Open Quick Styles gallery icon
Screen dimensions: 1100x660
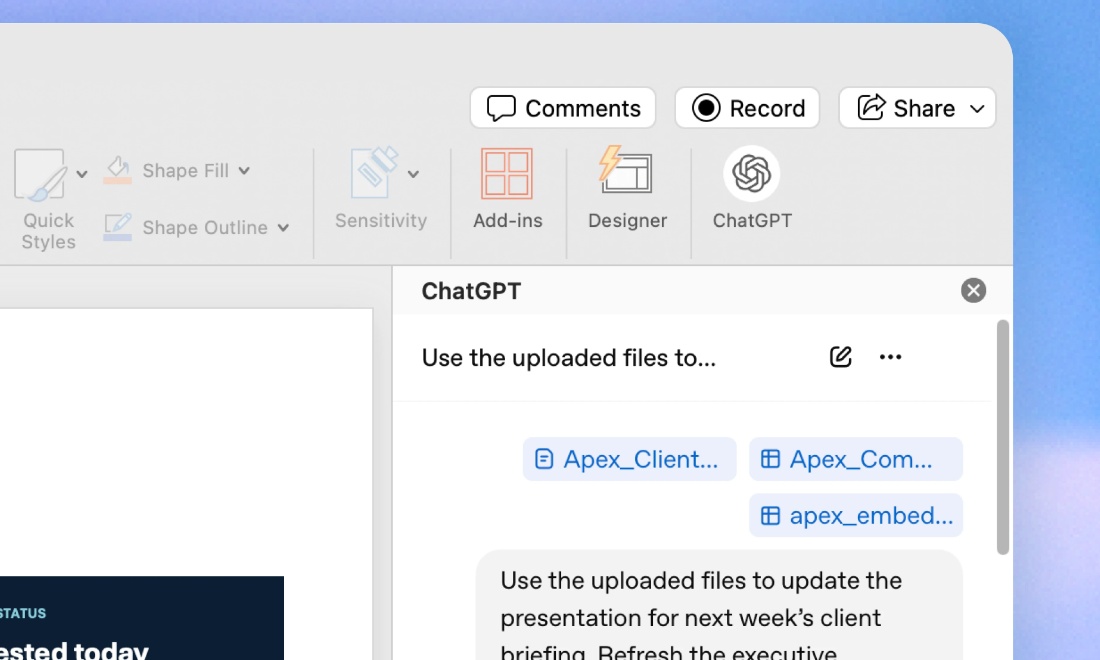pos(39,174)
